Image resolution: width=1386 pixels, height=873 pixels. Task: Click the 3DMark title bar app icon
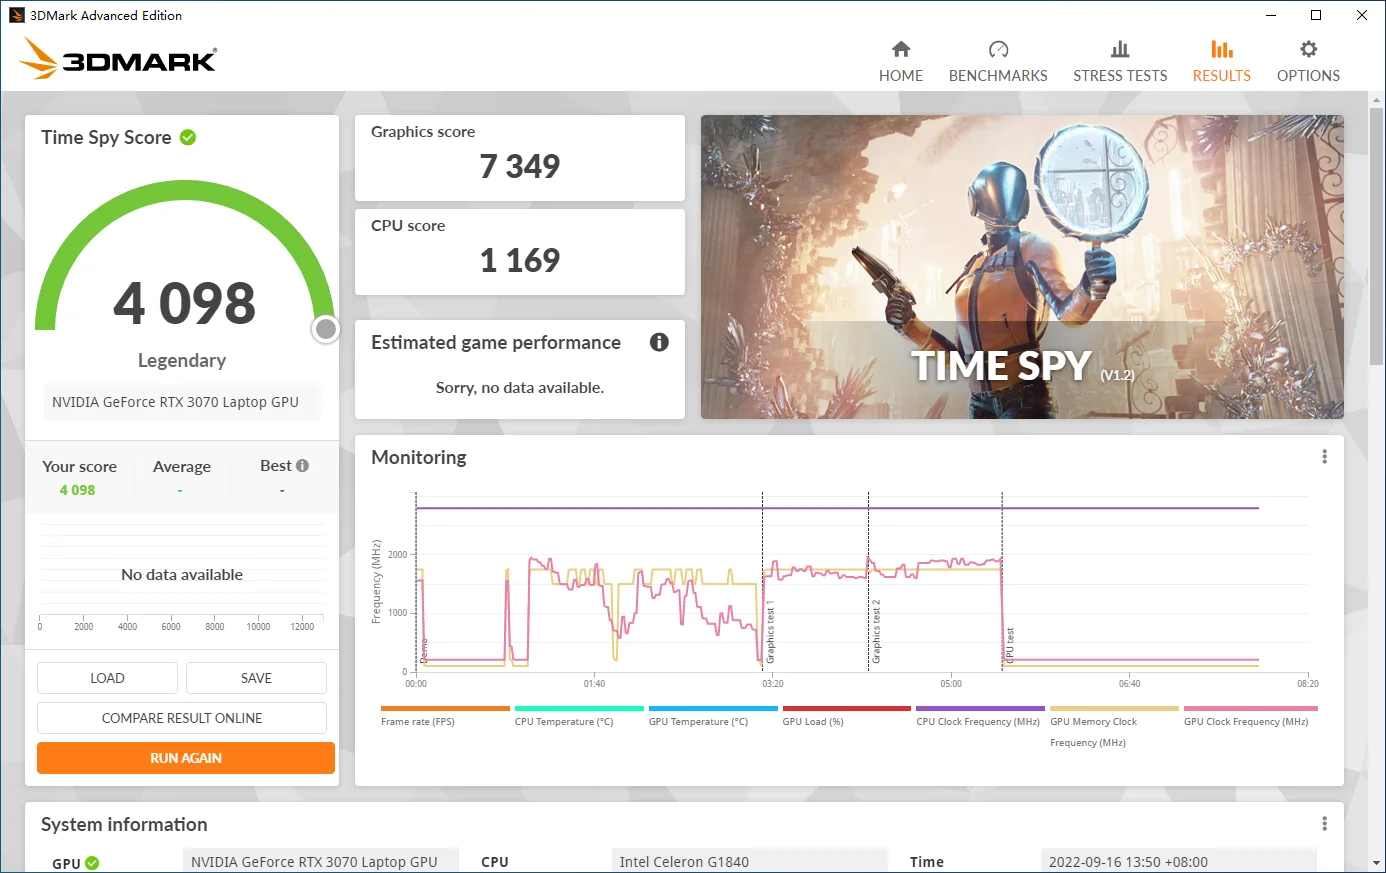click(x=16, y=15)
